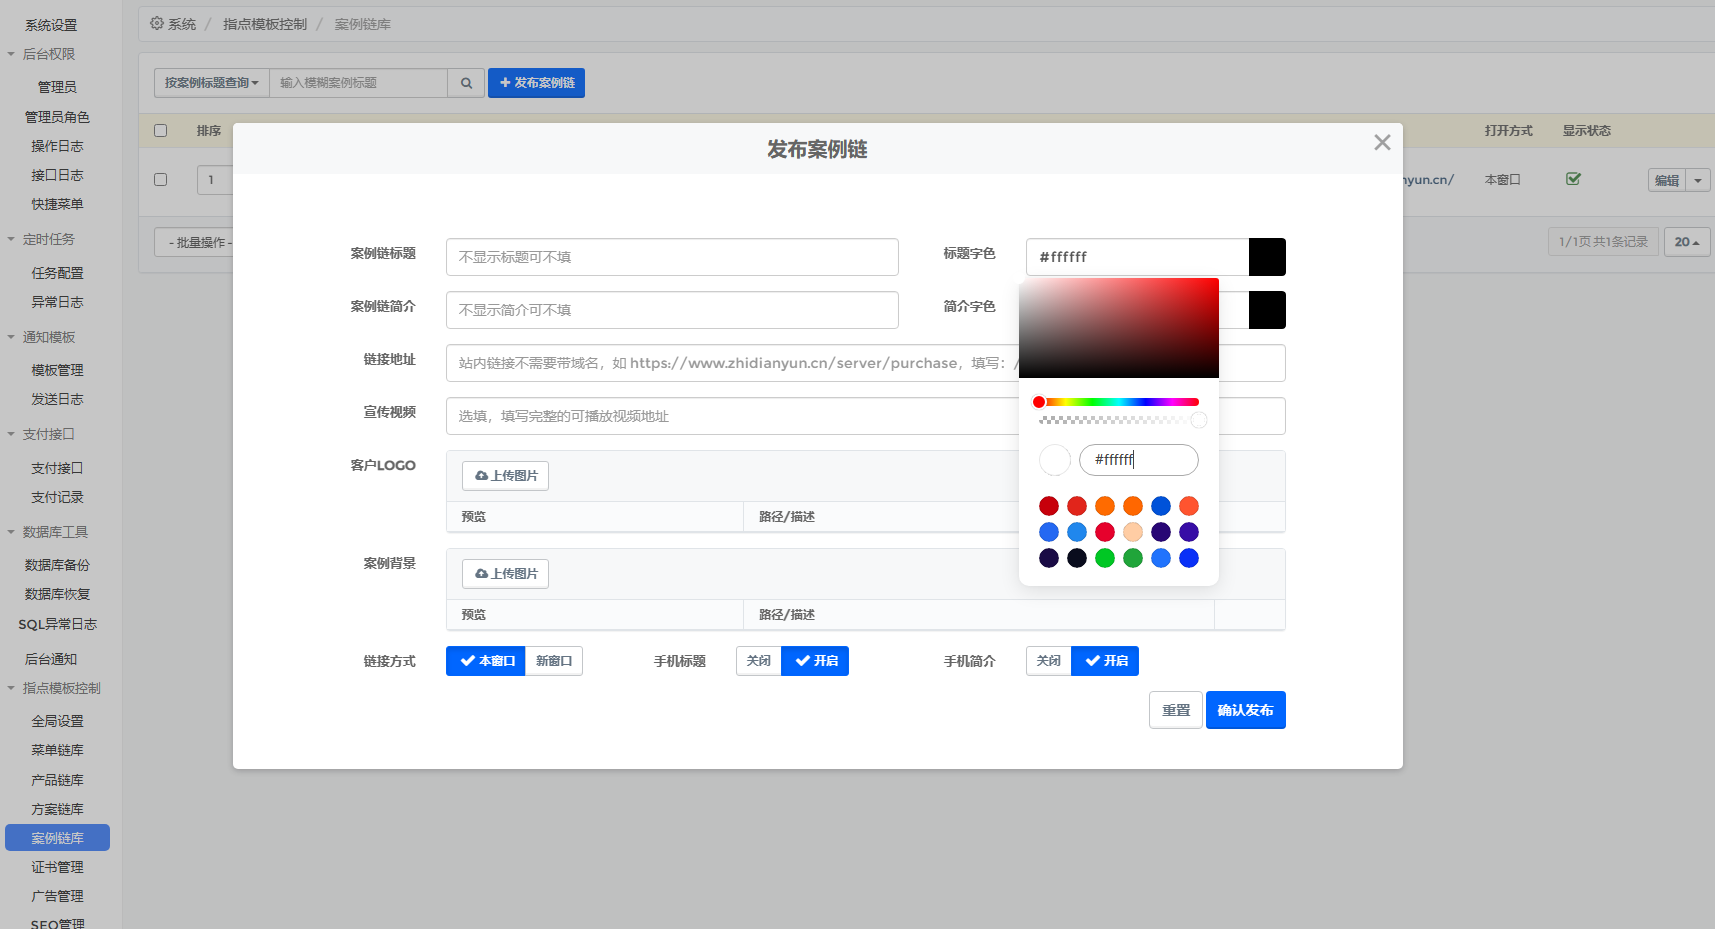Toggle the green 显示状态 check icon
Screen dimensions: 1715x929
click(x=1573, y=179)
